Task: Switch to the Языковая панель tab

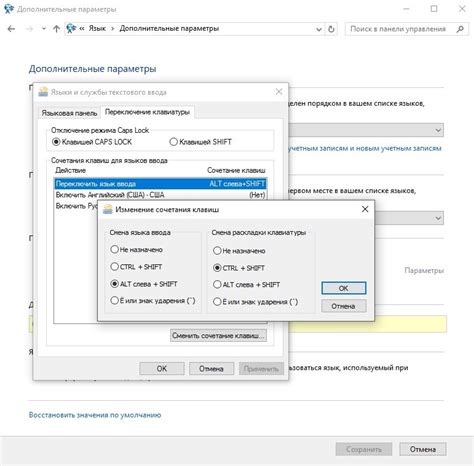Action: click(x=69, y=113)
